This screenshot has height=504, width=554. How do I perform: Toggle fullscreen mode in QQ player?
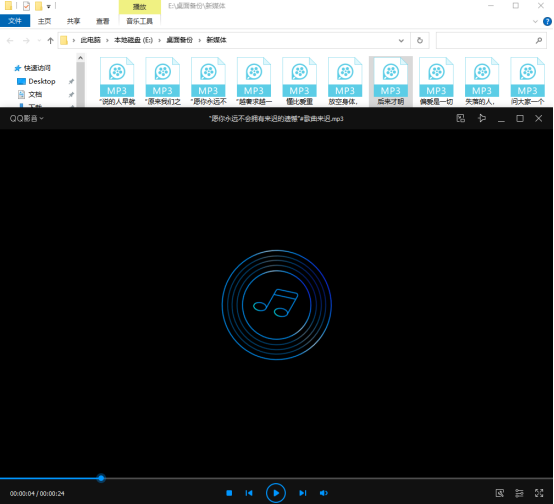tap(539, 493)
